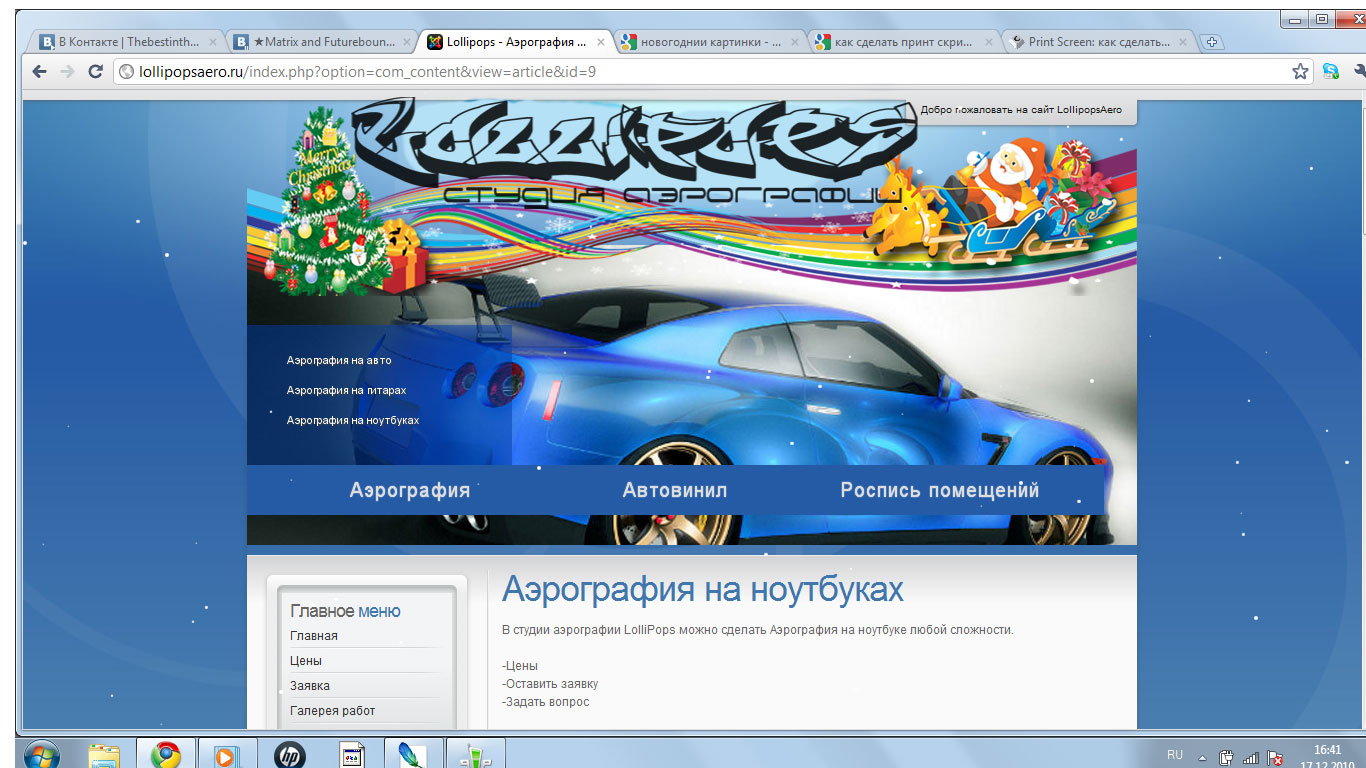Click the 'Аэрография на авто' link
This screenshot has width=1366, height=768.
339,360
